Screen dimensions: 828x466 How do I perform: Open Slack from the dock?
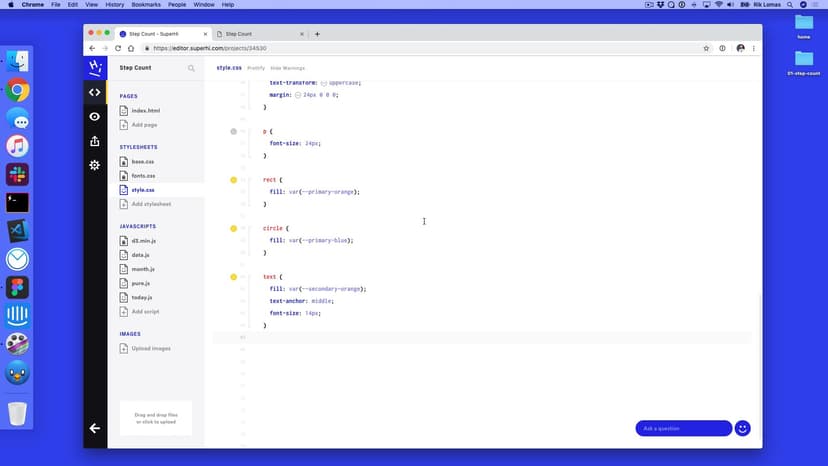[17, 174]
